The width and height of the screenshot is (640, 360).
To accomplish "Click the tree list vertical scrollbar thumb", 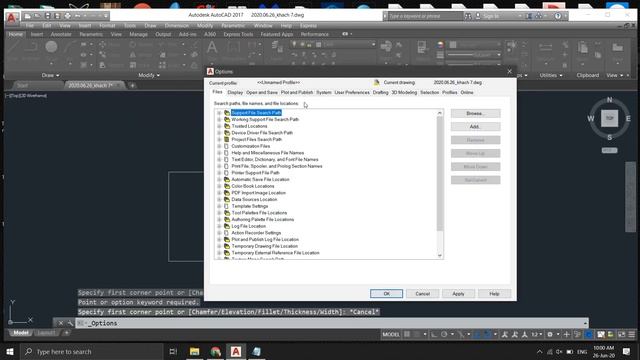I will coord(440,173).
